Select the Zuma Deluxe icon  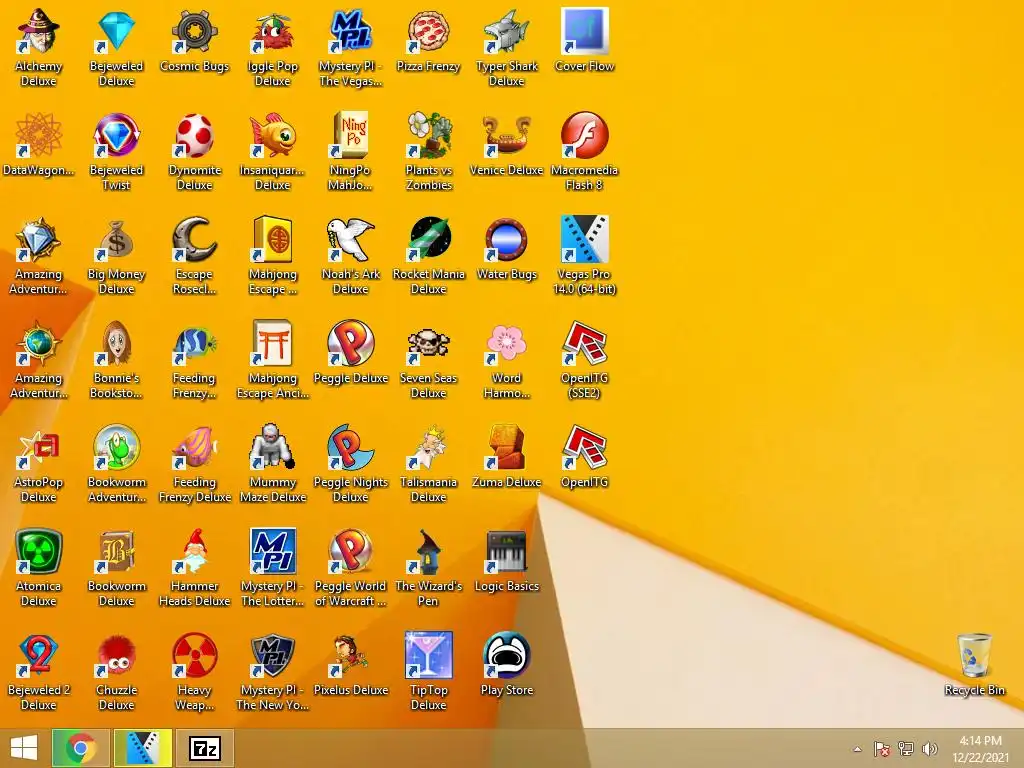[507, 447]
